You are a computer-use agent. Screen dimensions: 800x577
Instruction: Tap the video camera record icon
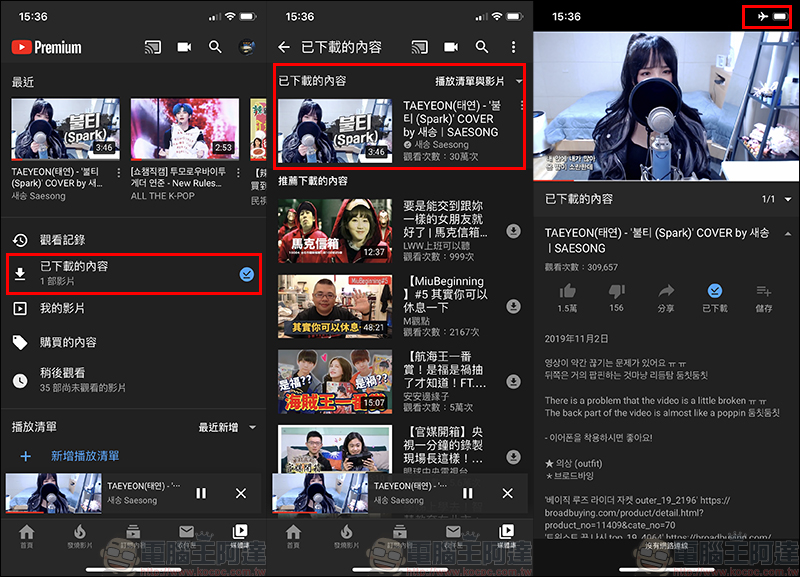point(184,47)
